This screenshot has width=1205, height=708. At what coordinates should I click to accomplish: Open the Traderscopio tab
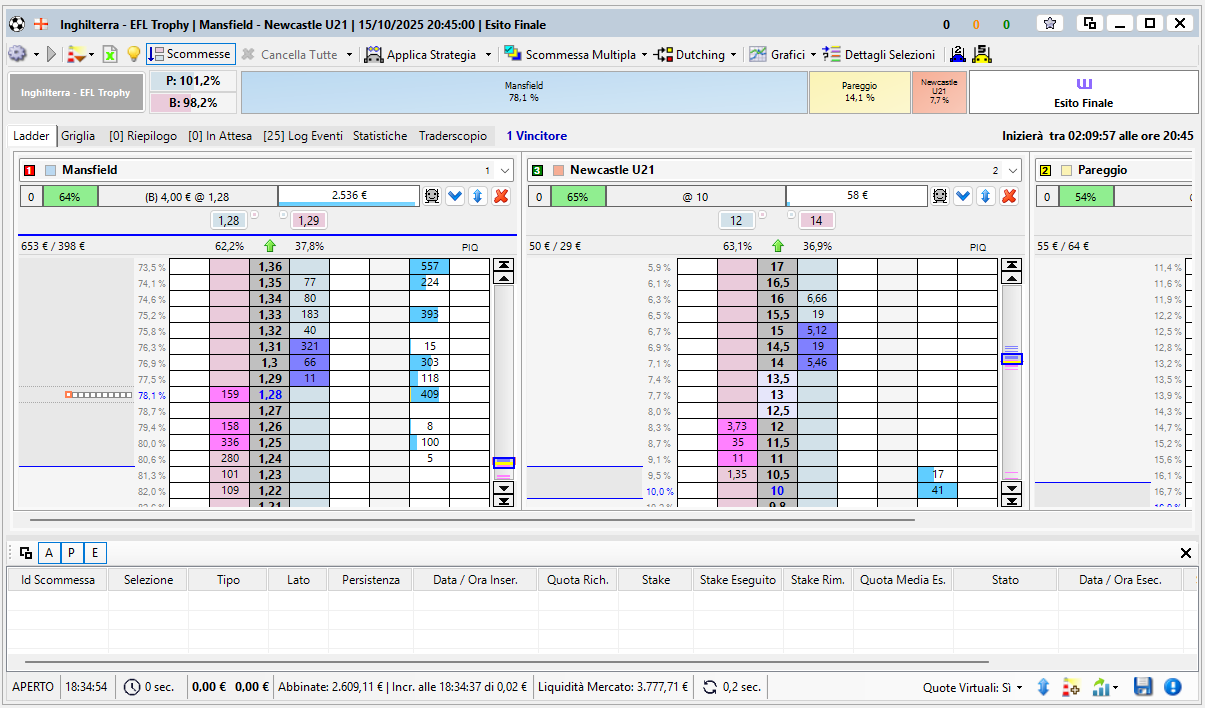click(453, 136)
